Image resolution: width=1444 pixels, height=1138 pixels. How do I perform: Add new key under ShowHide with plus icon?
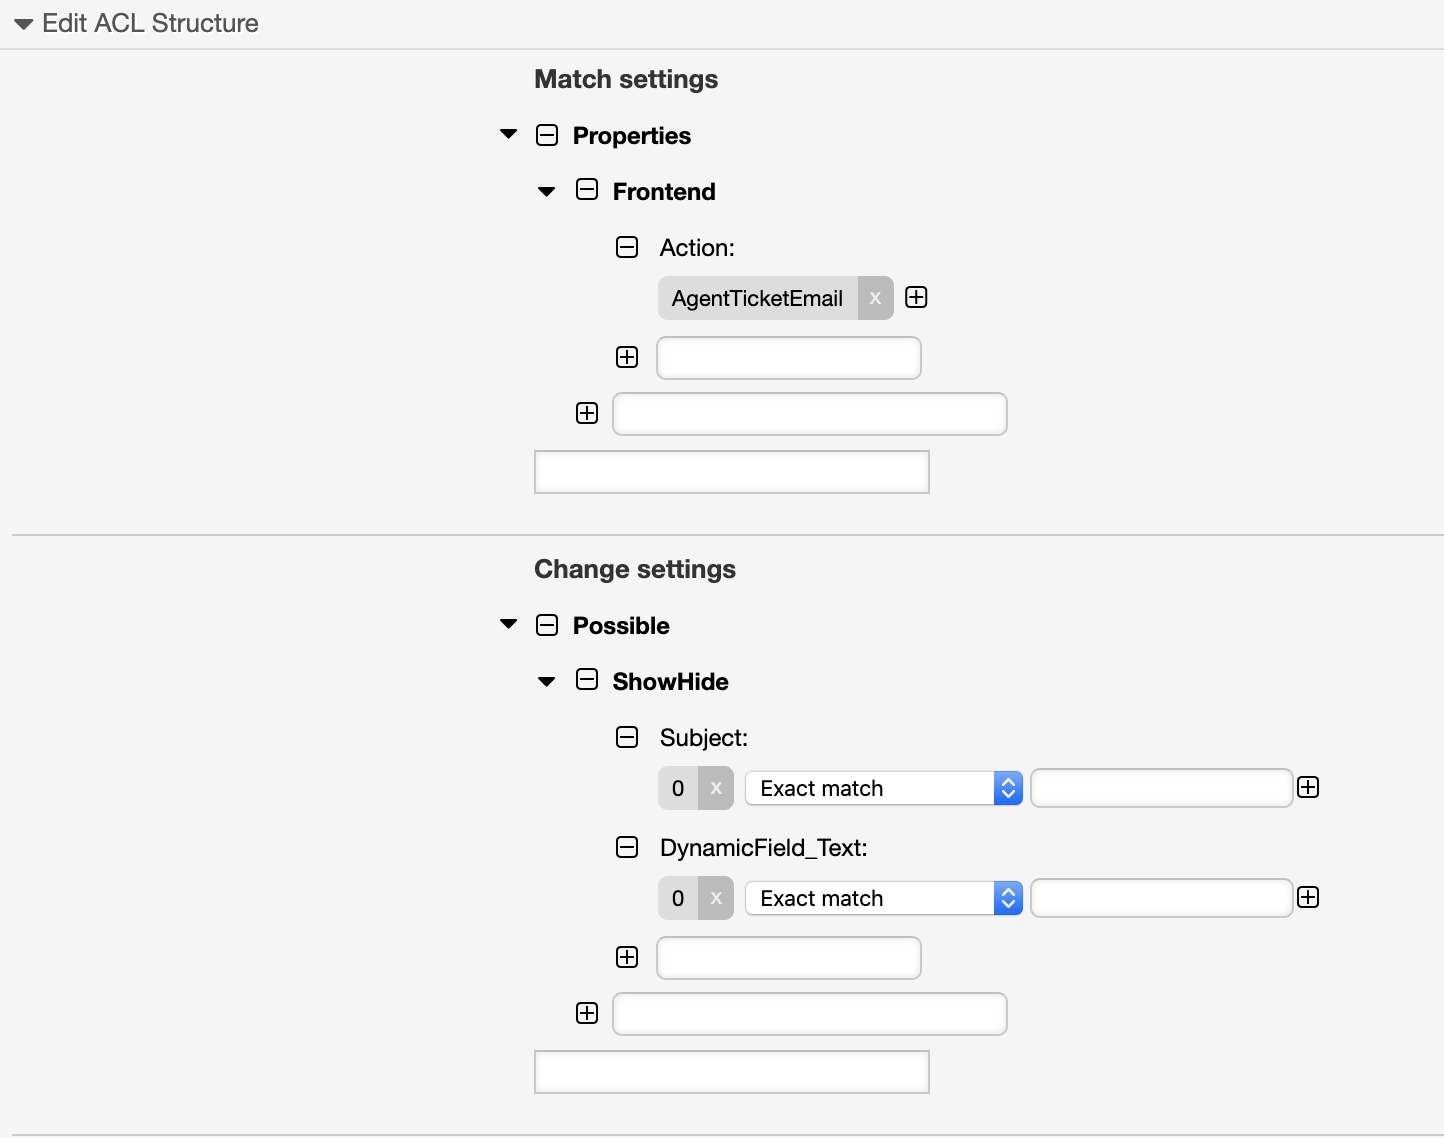pyautogui.click(x=627, y=957)
